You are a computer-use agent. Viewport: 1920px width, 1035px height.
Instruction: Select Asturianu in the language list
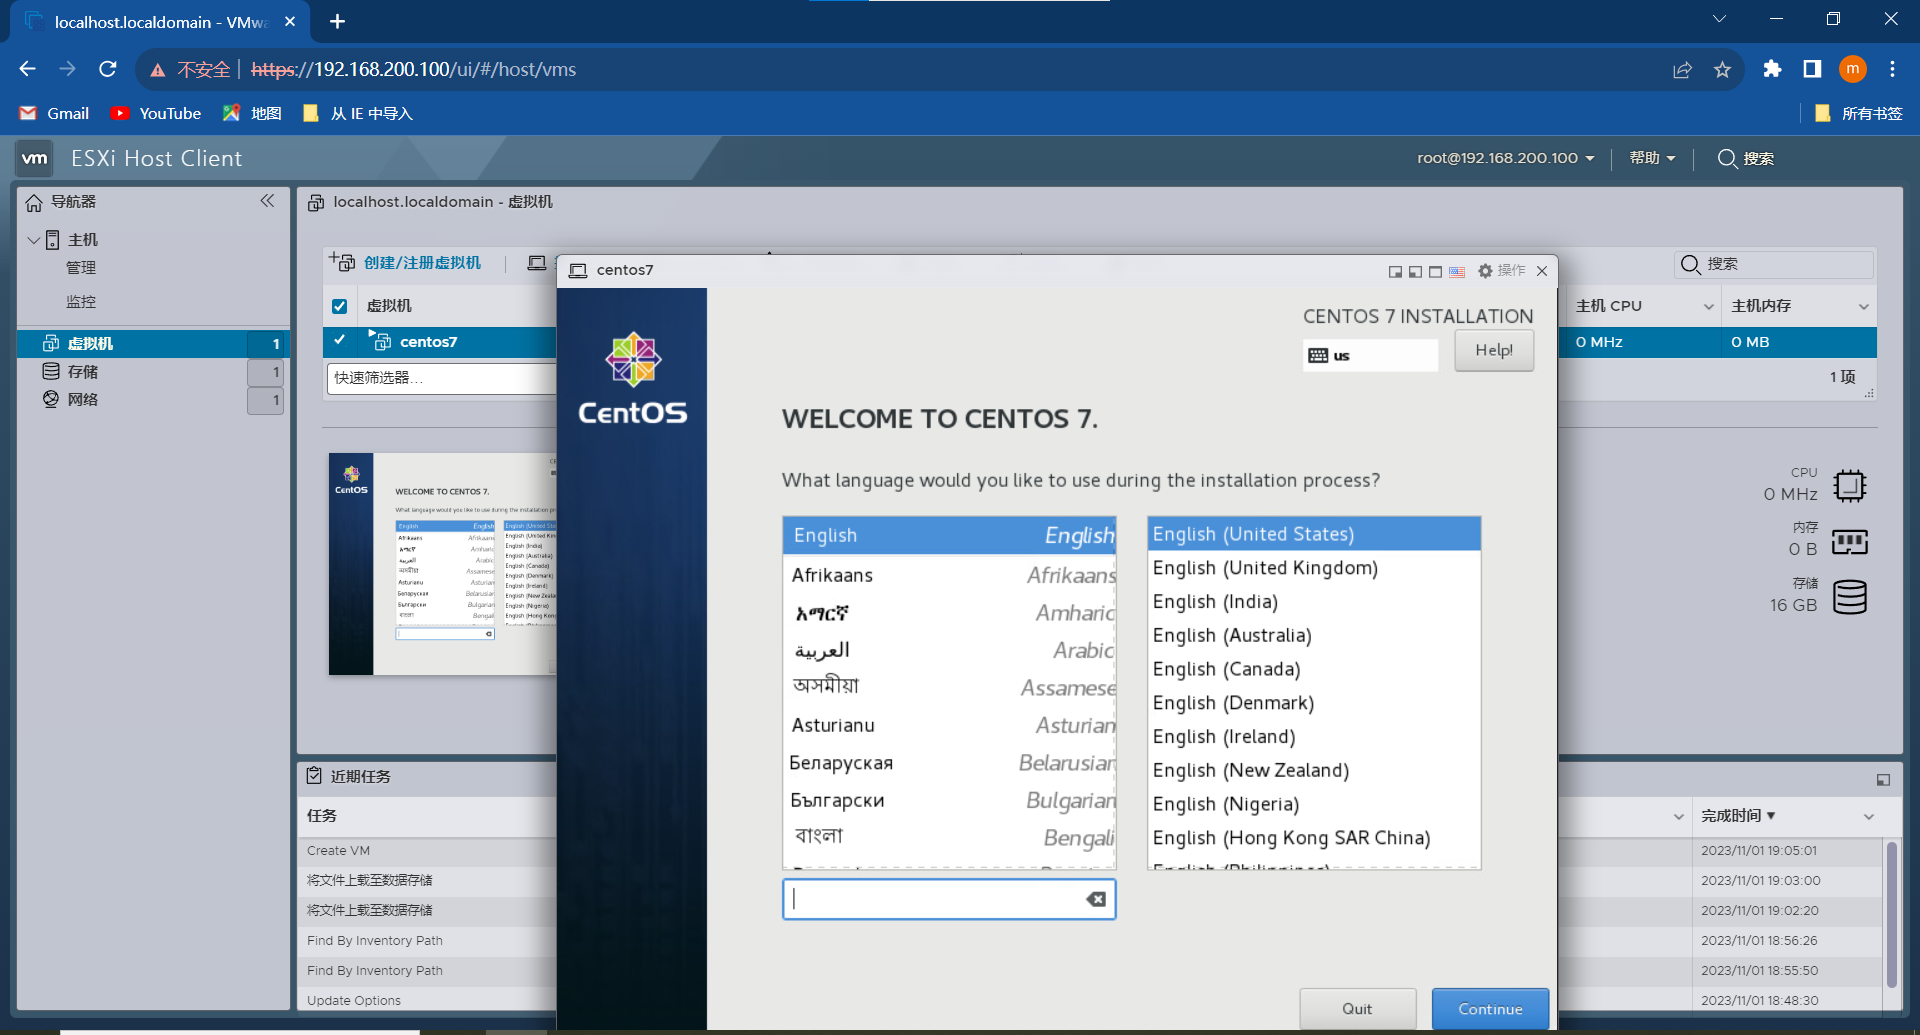pyautogui.click(x=950, y=725)
